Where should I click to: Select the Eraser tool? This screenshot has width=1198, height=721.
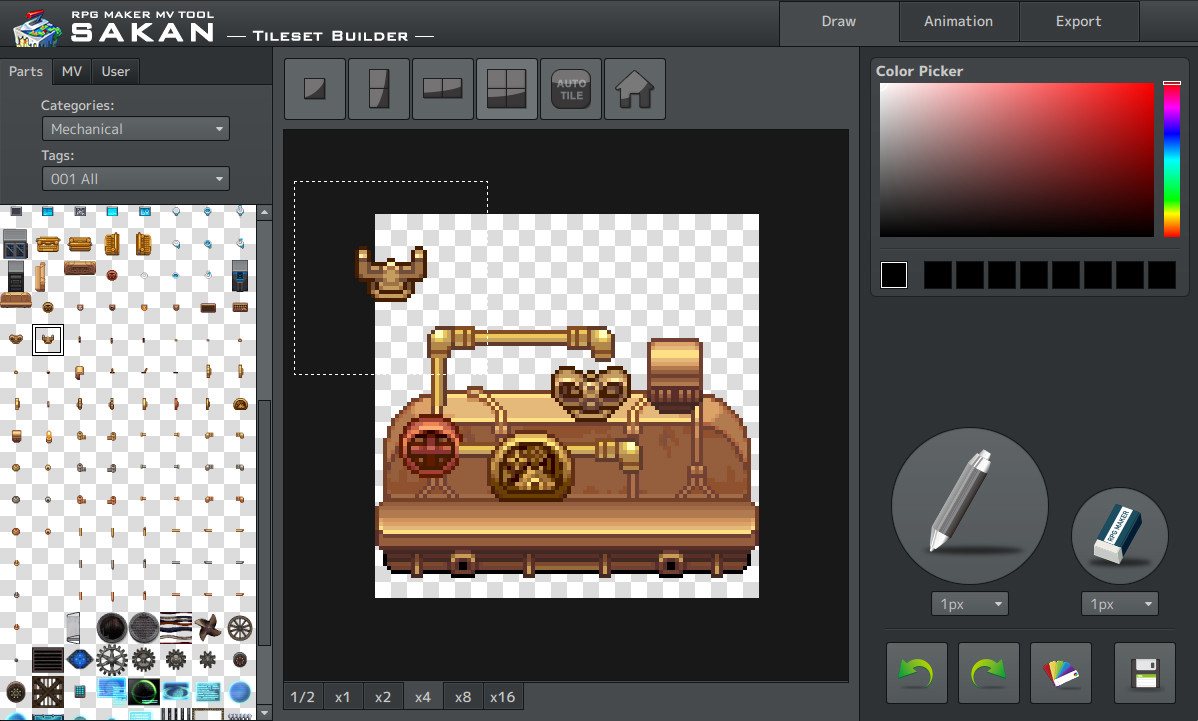point(1118,535)
